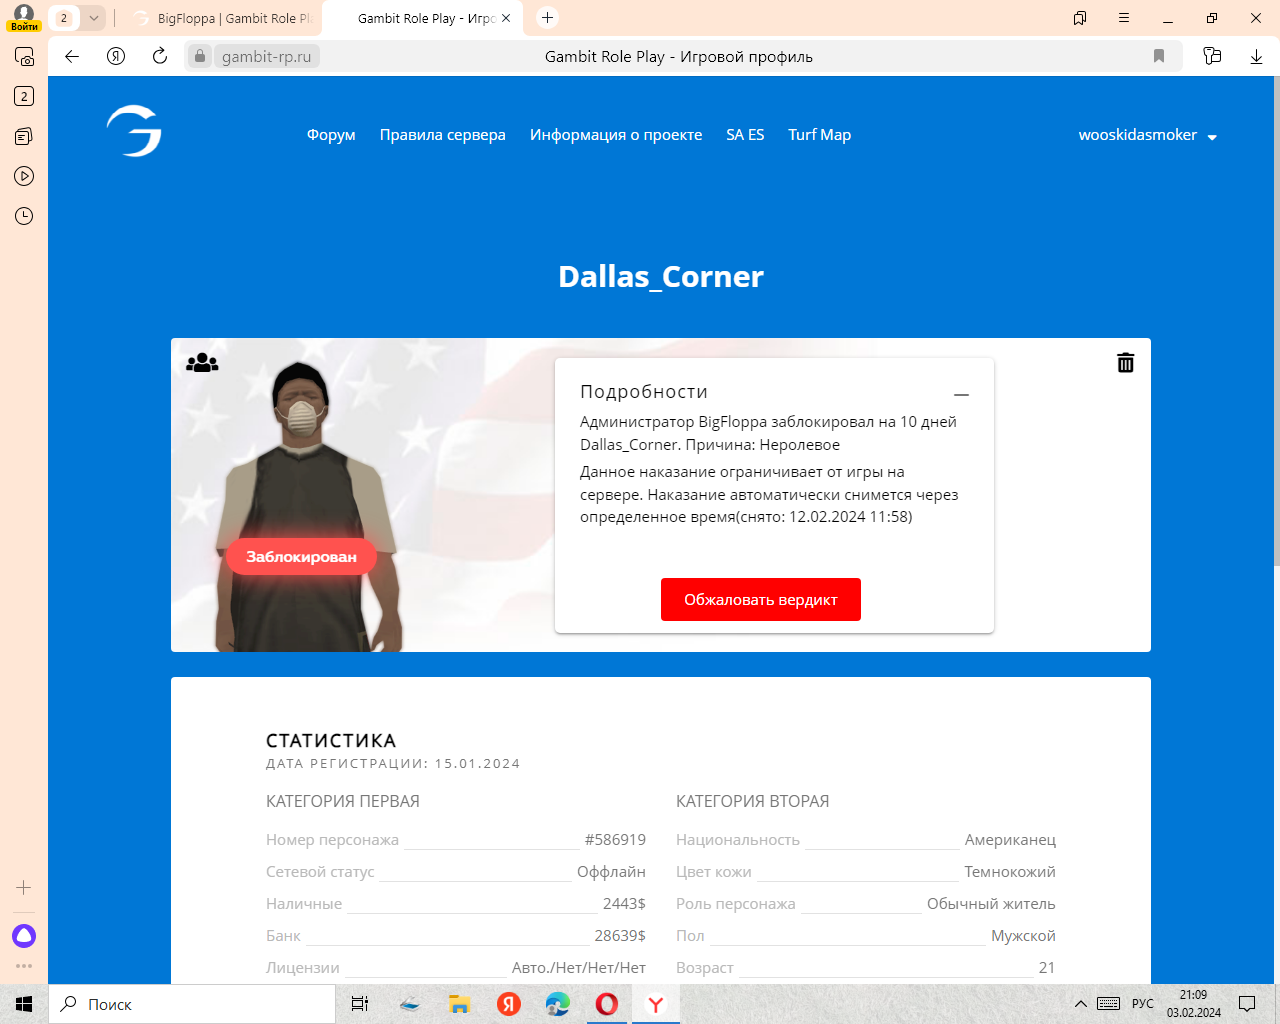Click the Gambit logo in header
The width and height of the screenshot is (1280, 1024).
tap(134, 131)
